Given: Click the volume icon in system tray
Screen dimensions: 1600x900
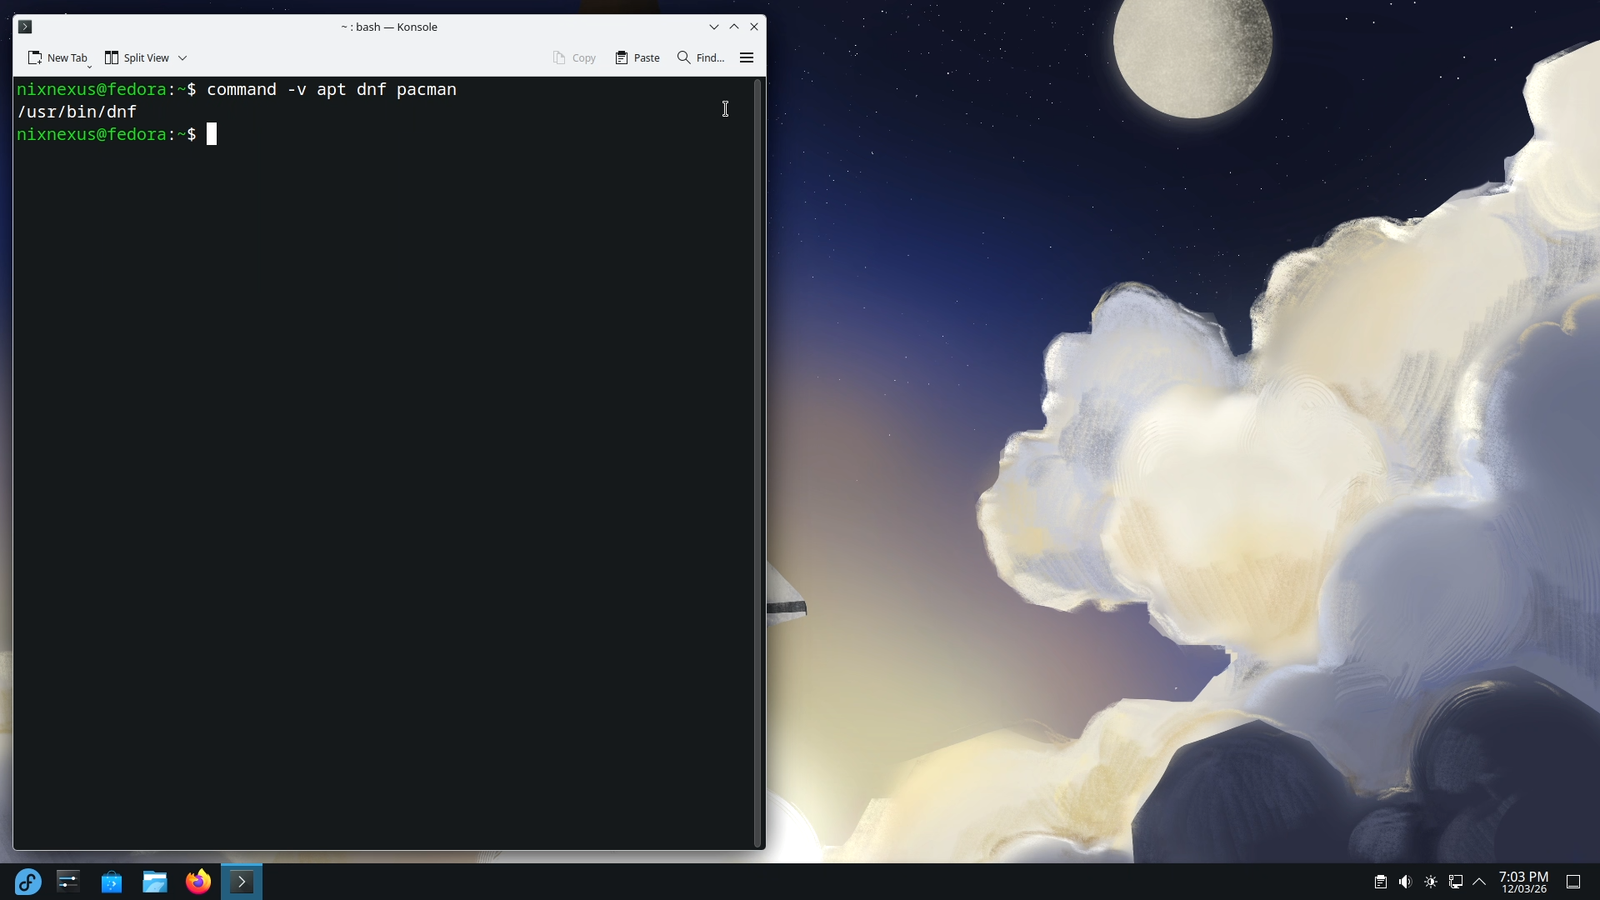Looking at the screenshot, I should [x=1406, y=882].
